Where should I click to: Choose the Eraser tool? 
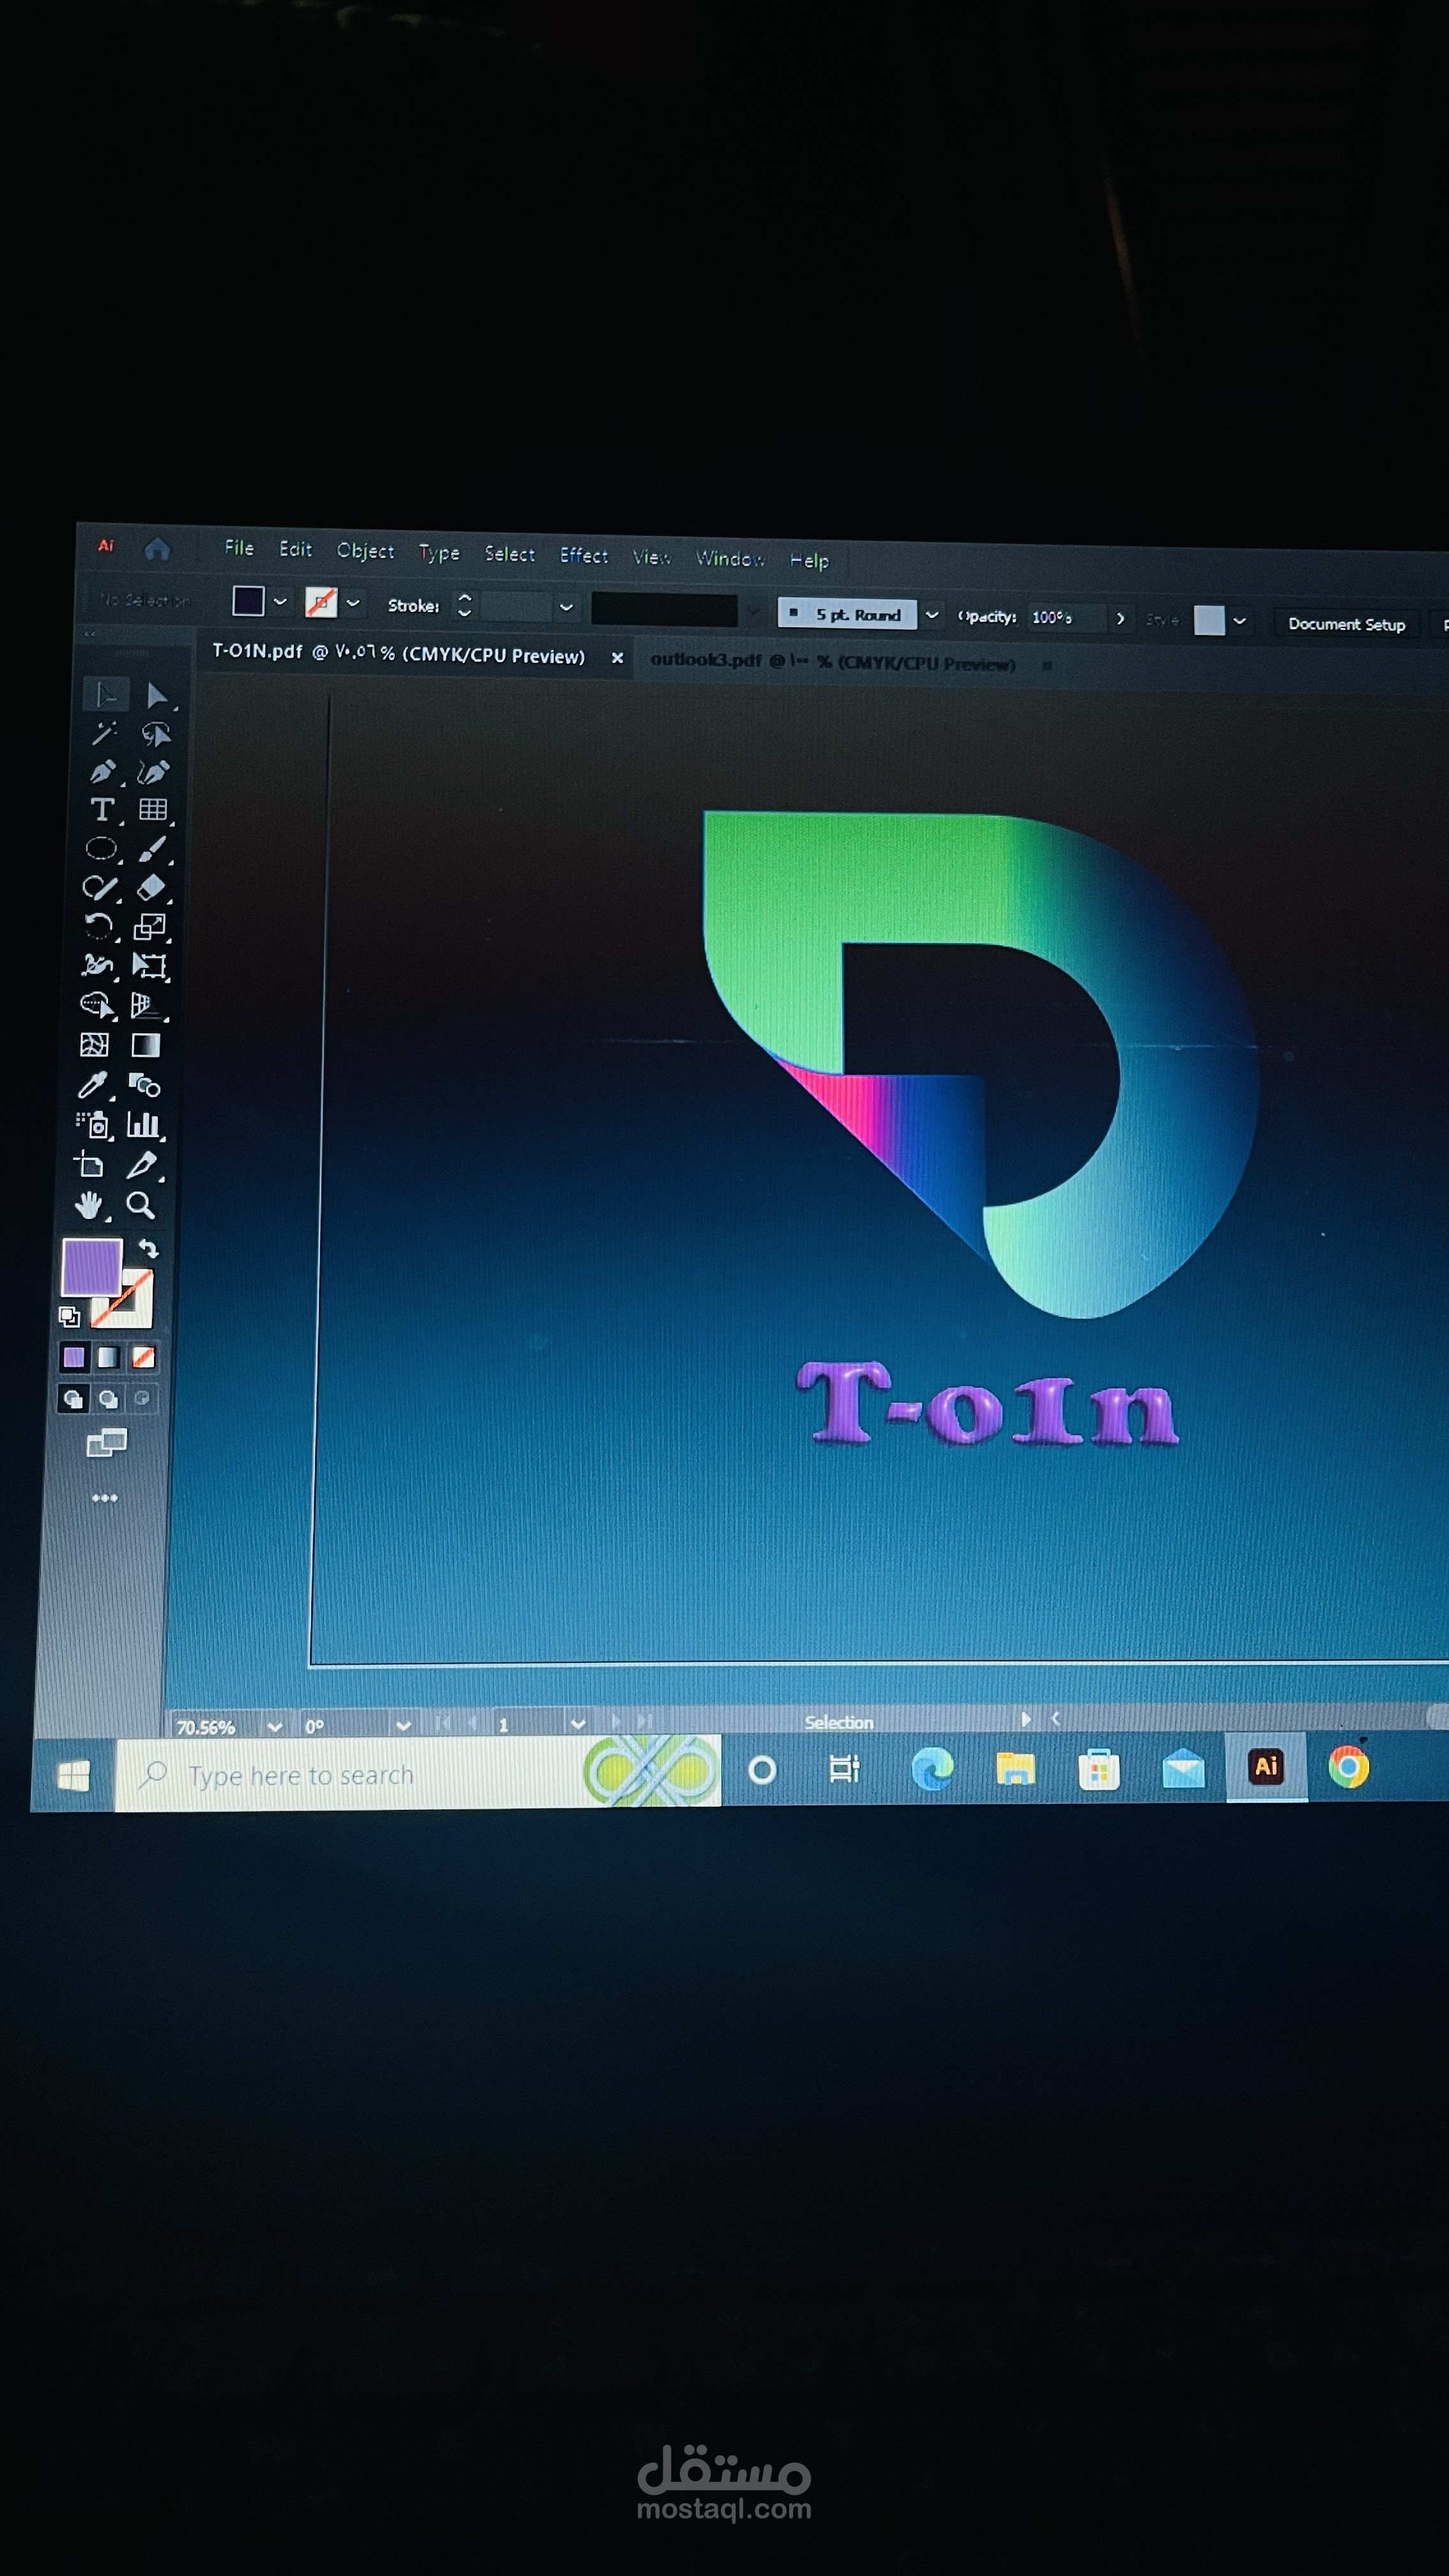pos(151,887)
